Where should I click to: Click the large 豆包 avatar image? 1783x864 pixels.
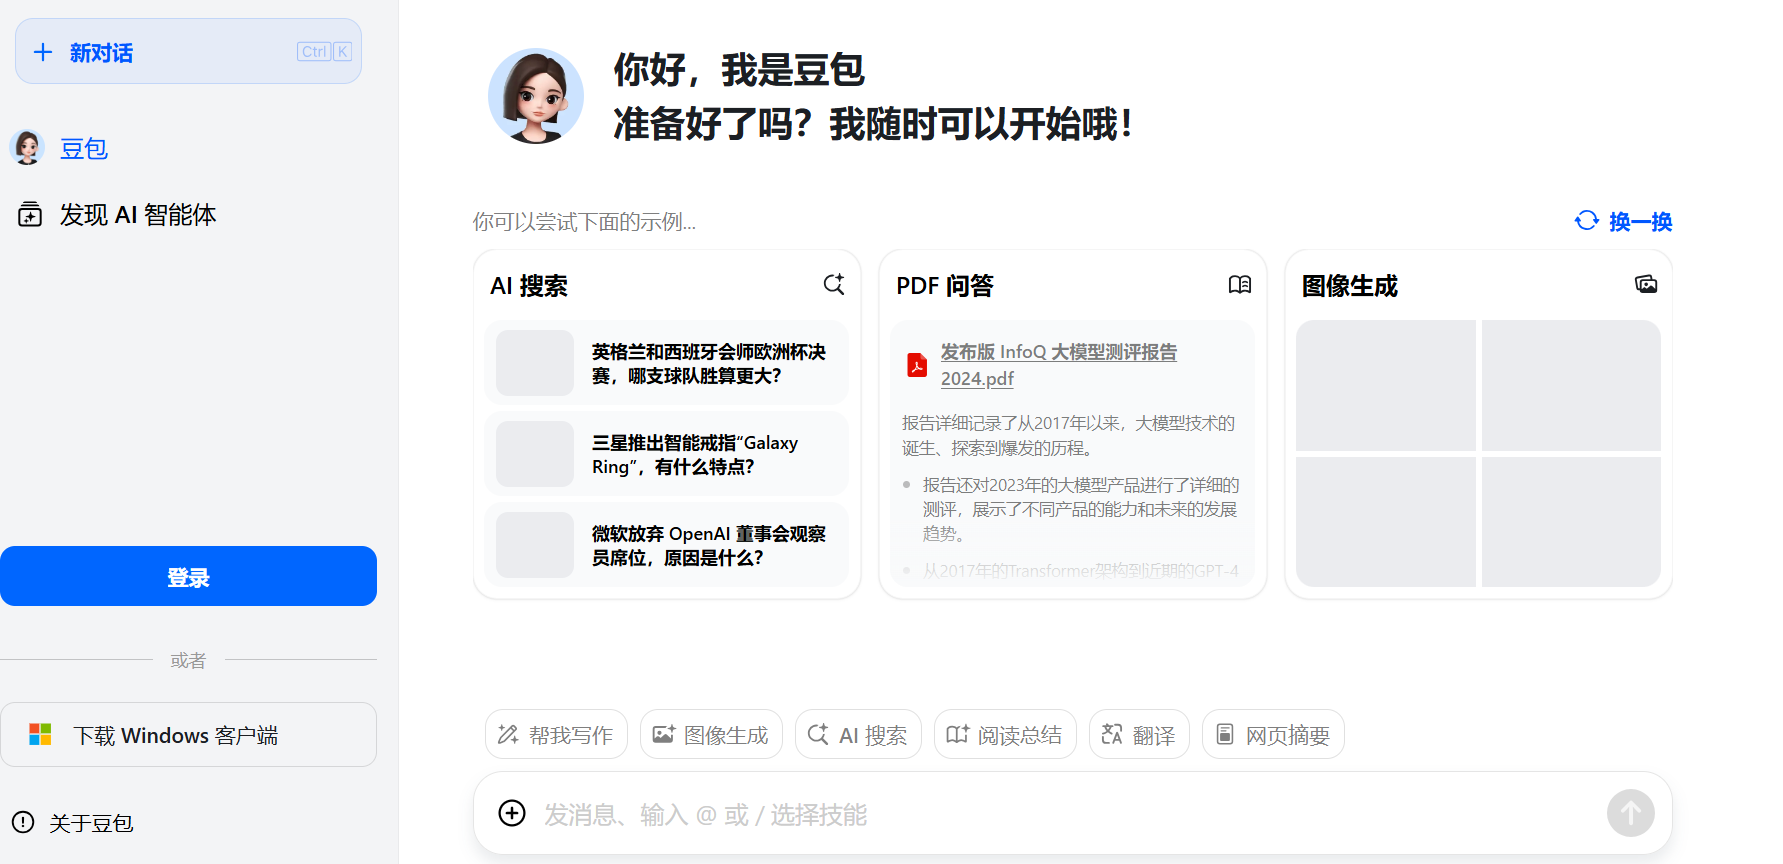coord(536,96)
